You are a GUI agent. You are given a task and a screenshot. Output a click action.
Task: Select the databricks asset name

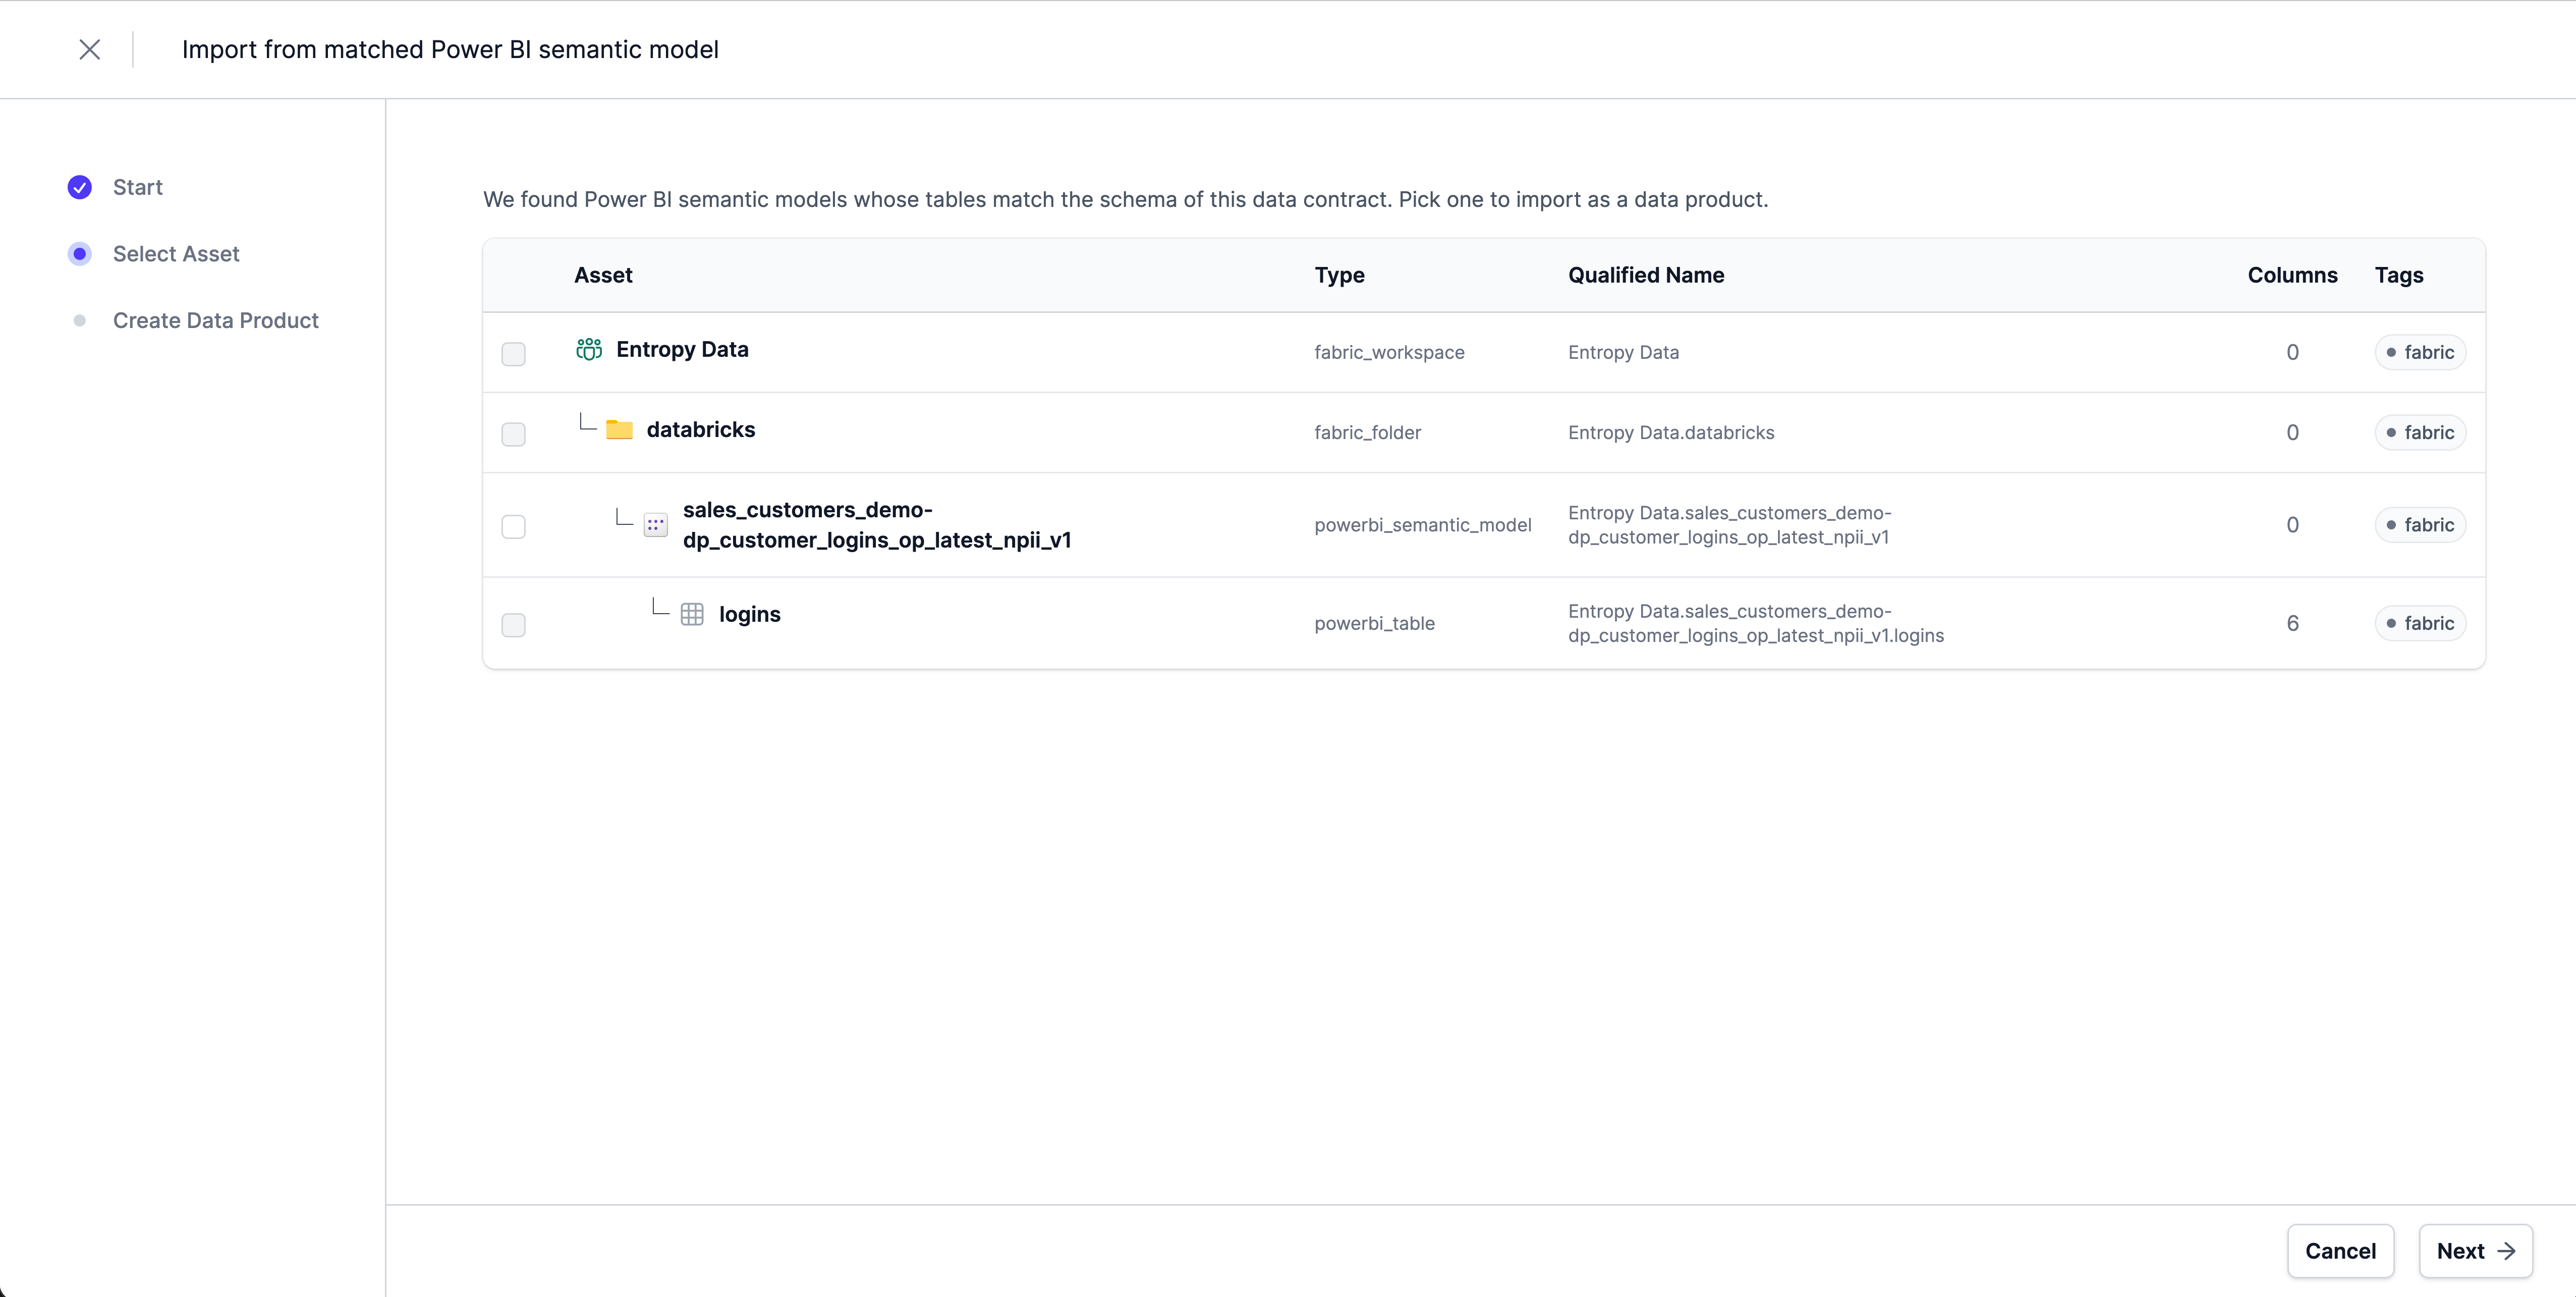click(x=701, y=430)
